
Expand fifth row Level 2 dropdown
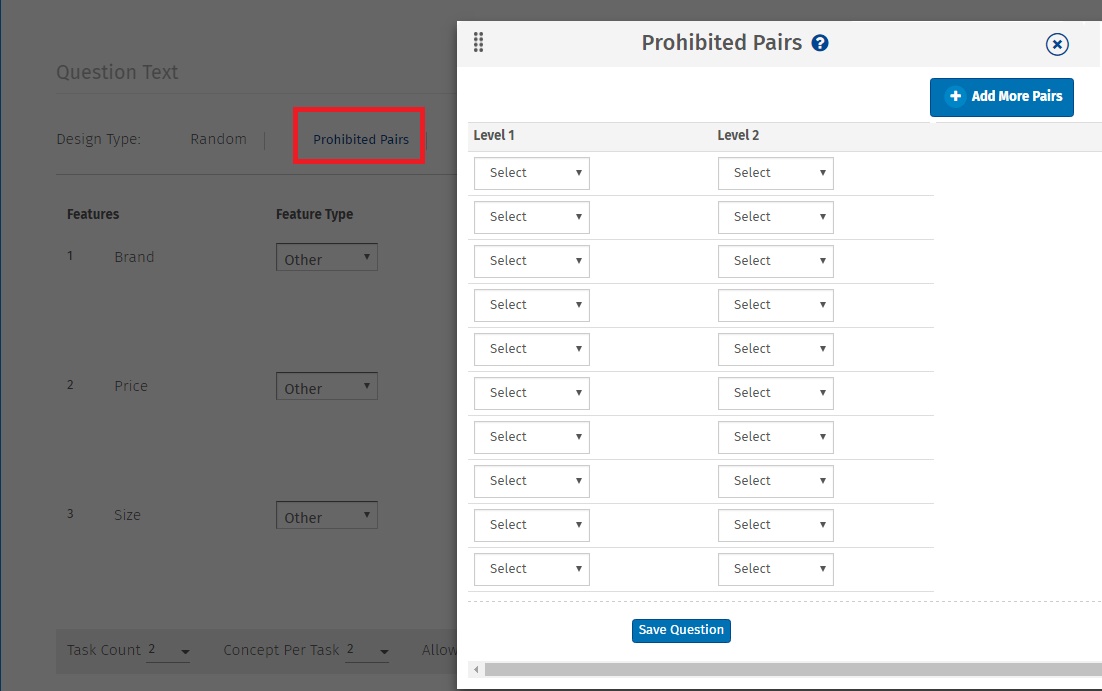point(775,349)
